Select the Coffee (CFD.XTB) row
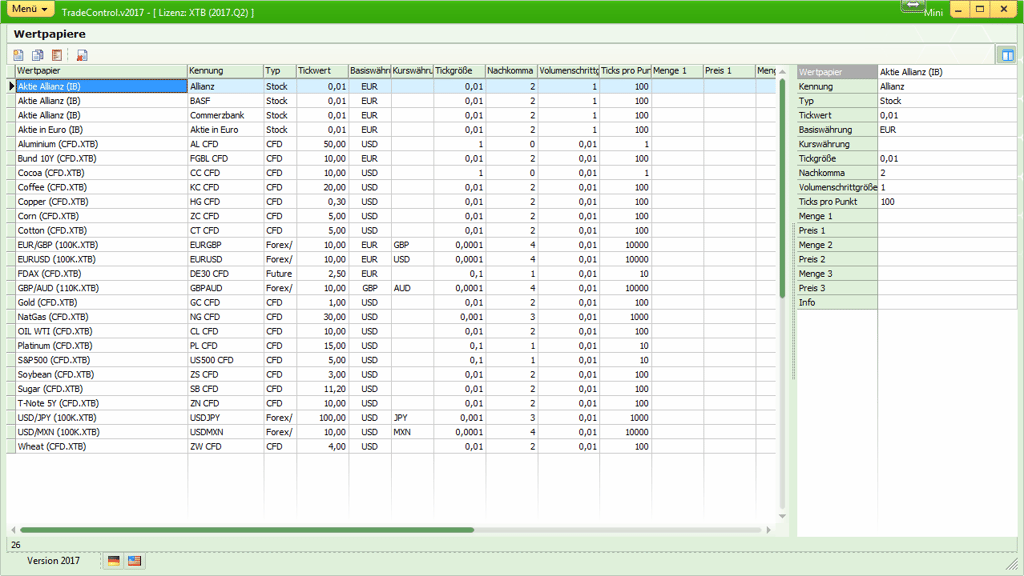The image size is (1024, 576). click(x=391, y=187)
